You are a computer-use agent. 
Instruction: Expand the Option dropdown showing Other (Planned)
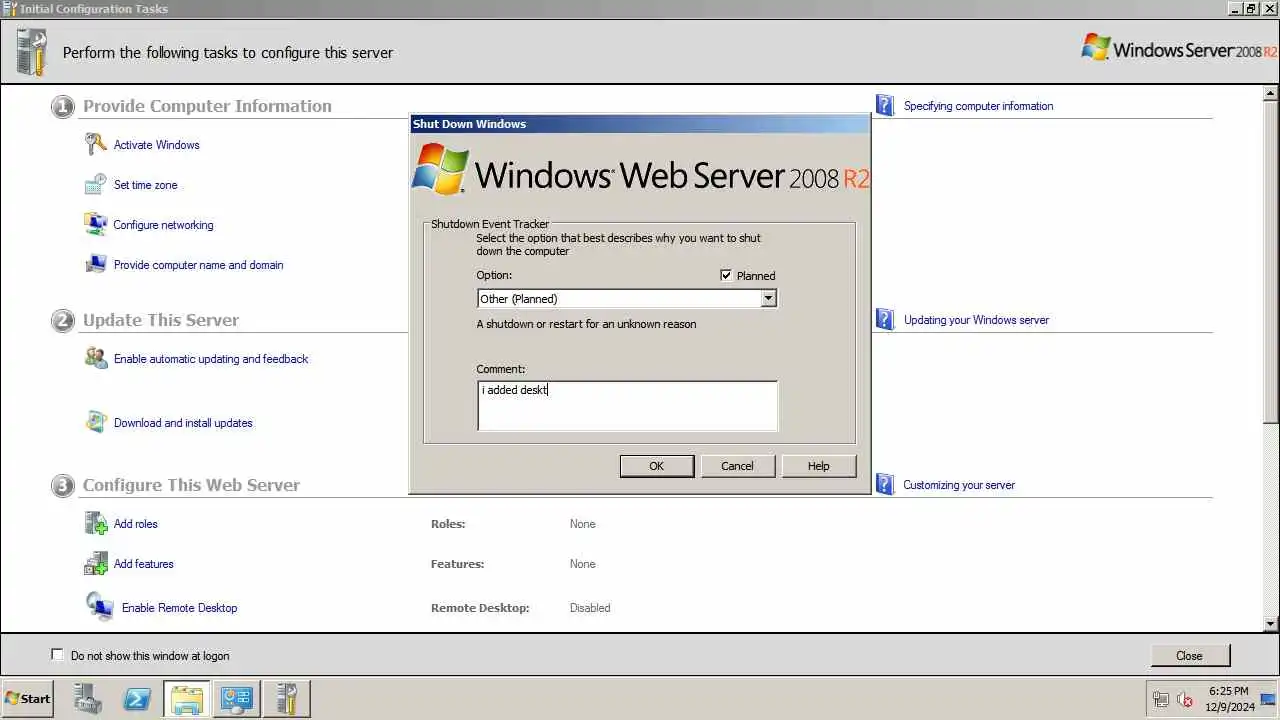(767, 299)
